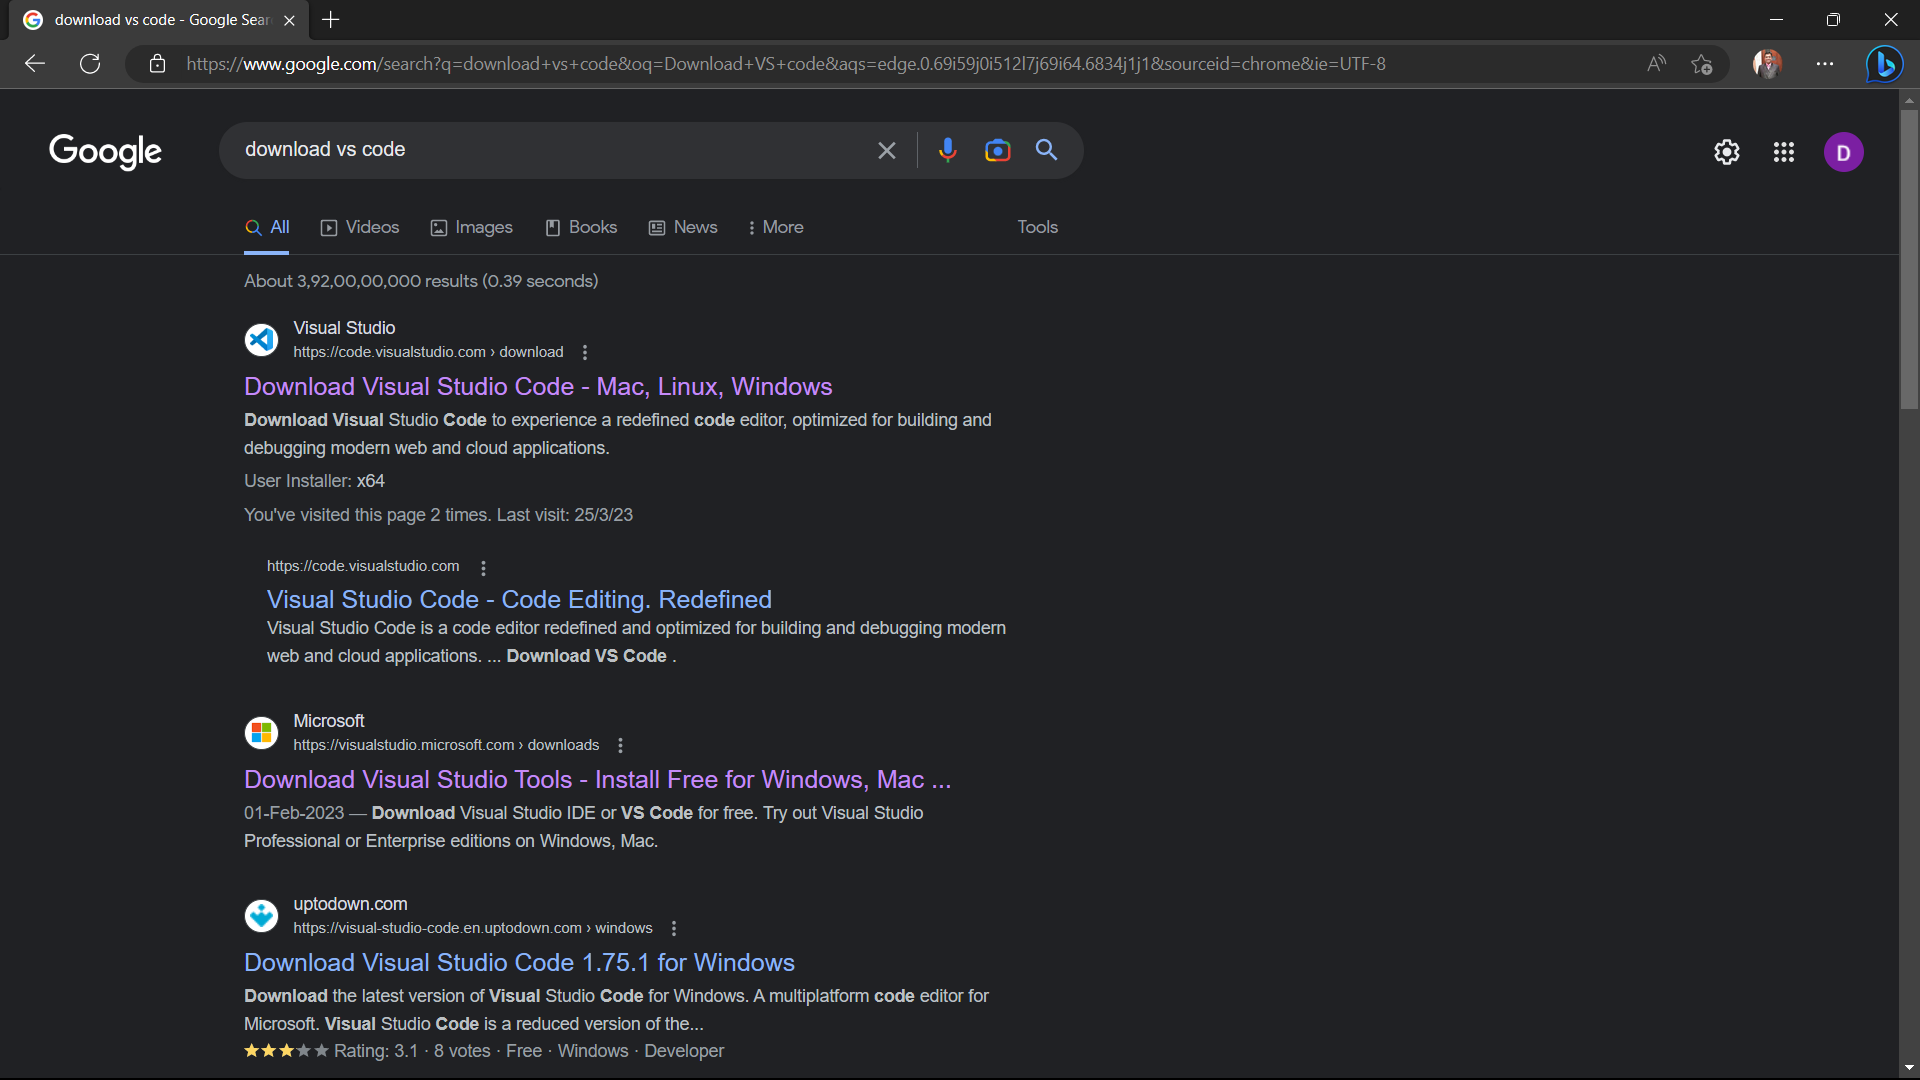Open the Google apps grid
1920x1080 pixels.
click(x=1784, y=152)
